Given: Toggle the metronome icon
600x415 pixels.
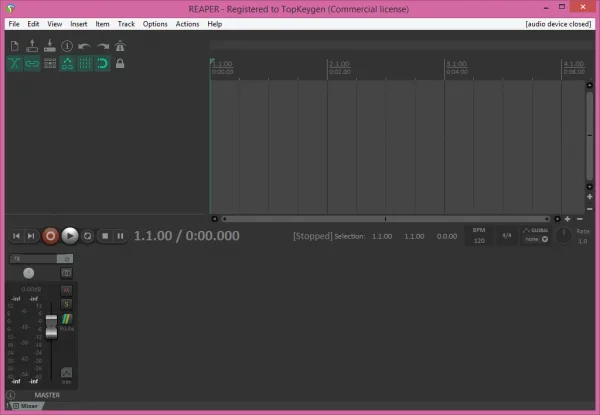Looking at the screenshot, I should (x=120, y=46).
